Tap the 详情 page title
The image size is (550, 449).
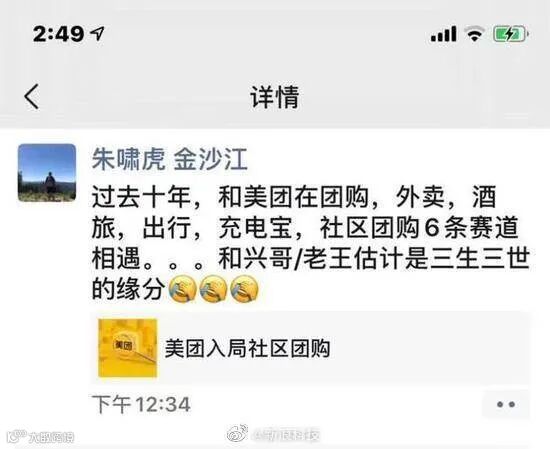[275, 96]
